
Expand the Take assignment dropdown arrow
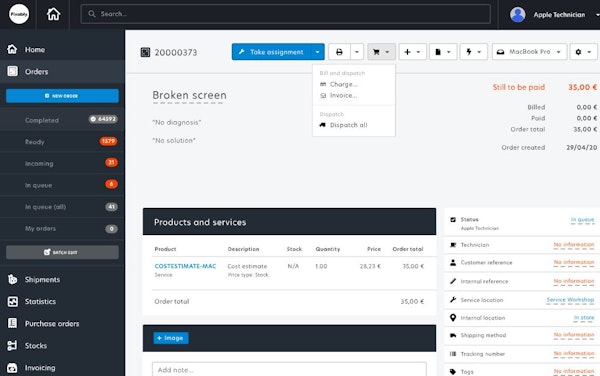(x=317, y=52)
